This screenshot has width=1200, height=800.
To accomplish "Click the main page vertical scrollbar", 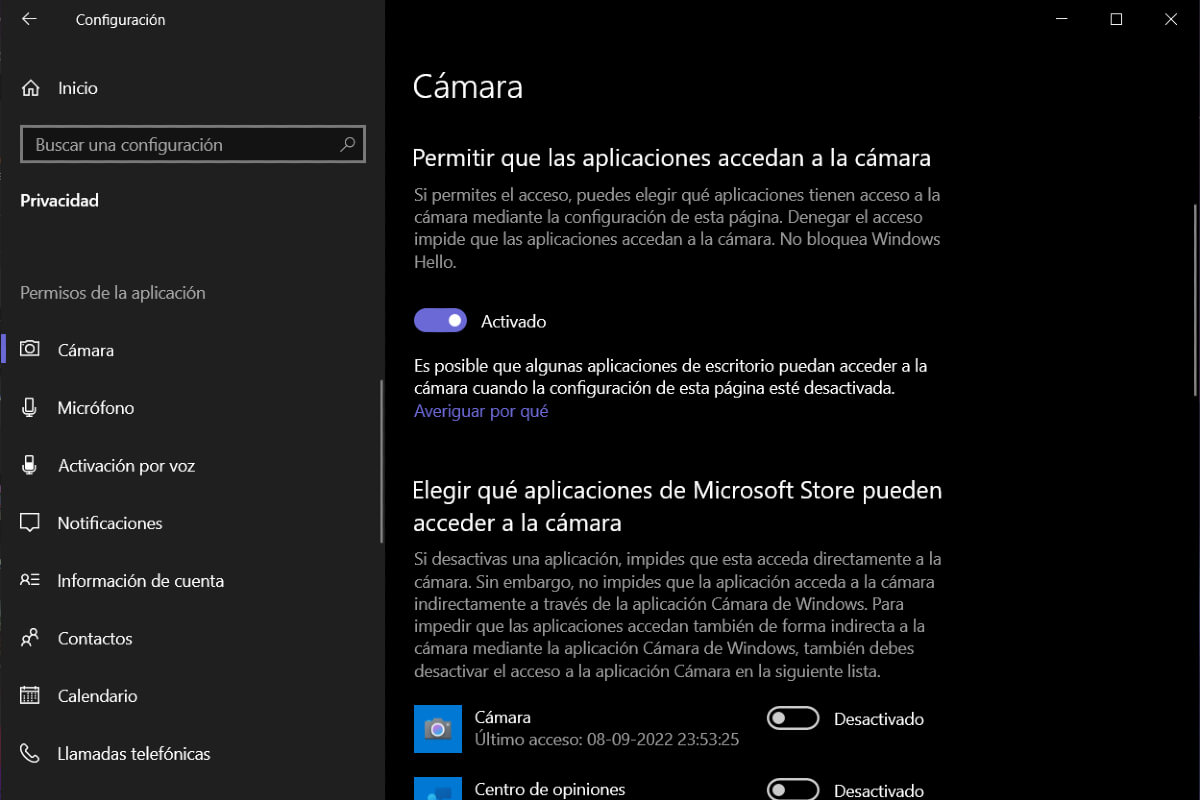I will [1195, 300].
